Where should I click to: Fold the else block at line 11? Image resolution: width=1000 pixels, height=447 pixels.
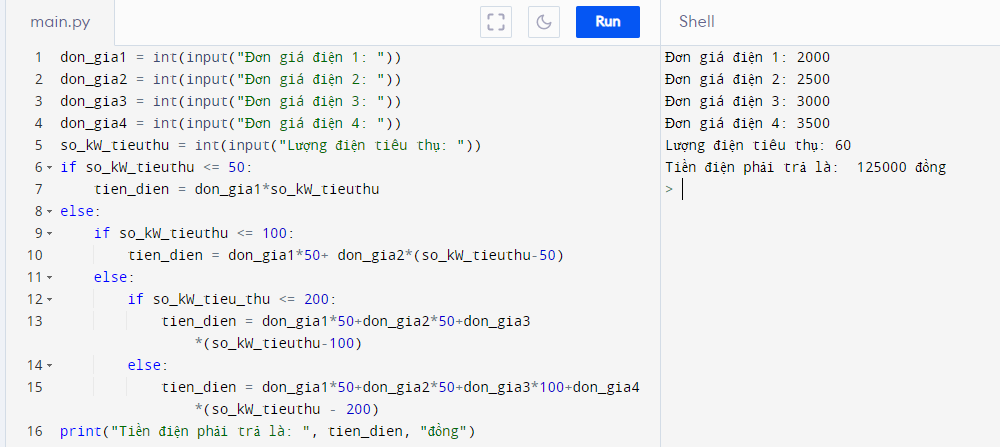50,278
